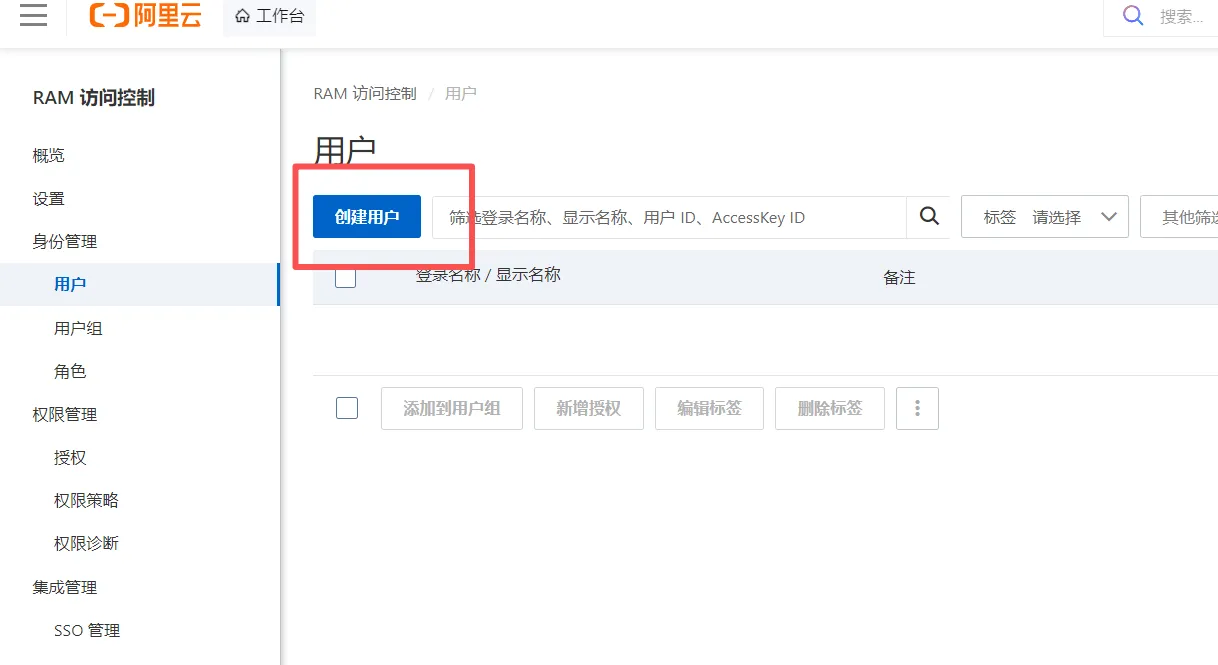Select 用户 in the sidebar
Screen dimensions: 1218x665
tap(139, 284)
